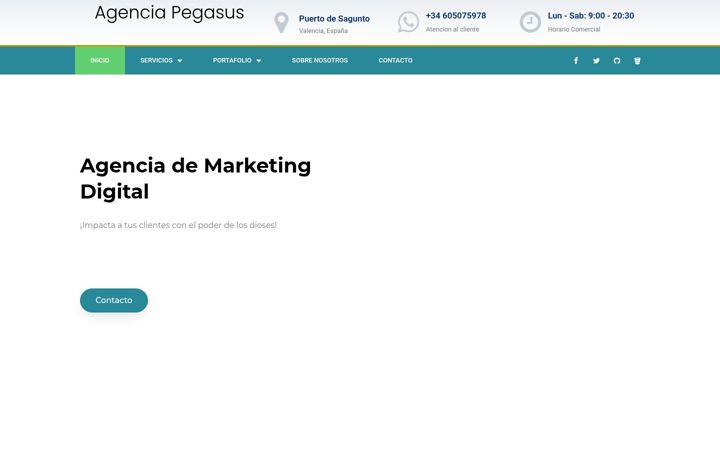Open Contacto in the navigation bar
Screen dimensions: 720x450
pyautogui.click(x=395, y=60)
